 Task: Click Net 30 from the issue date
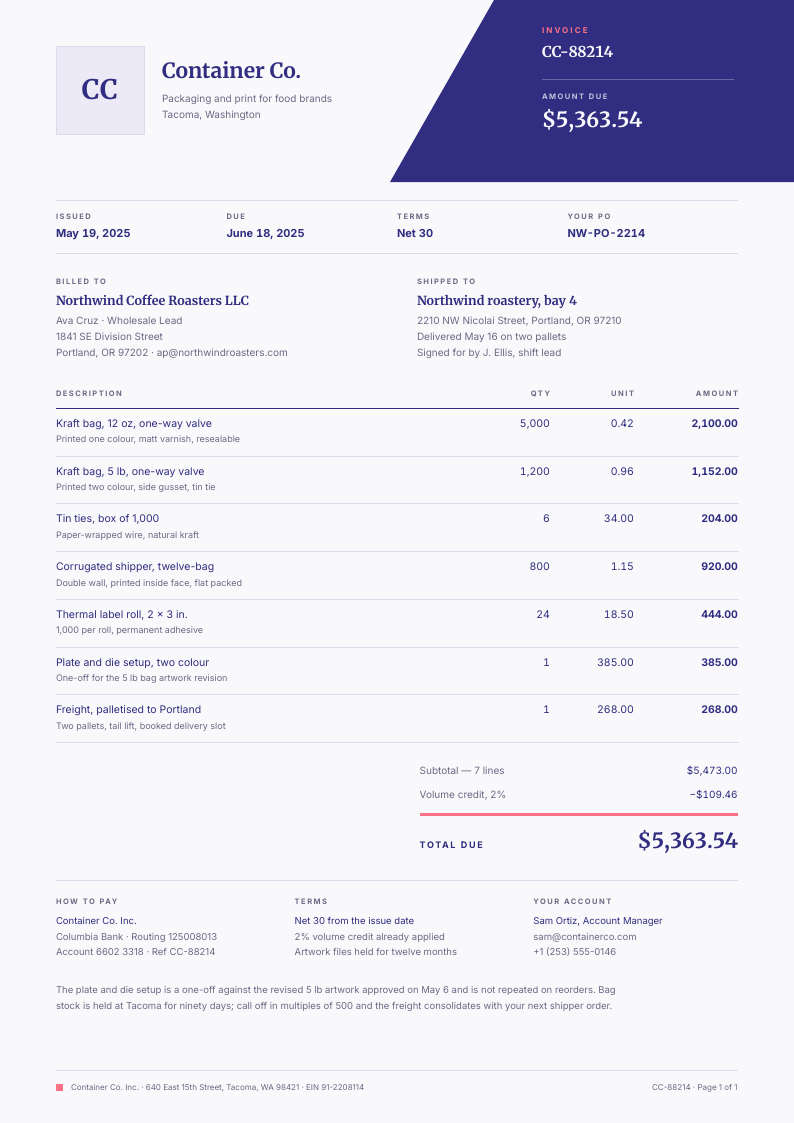point(354,920)
